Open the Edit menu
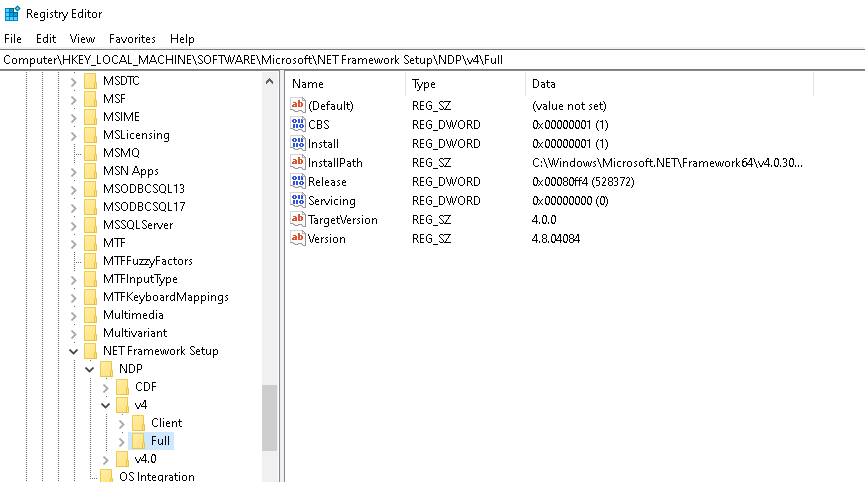Viewport: 865px width, 482px height. click(46, 39)
